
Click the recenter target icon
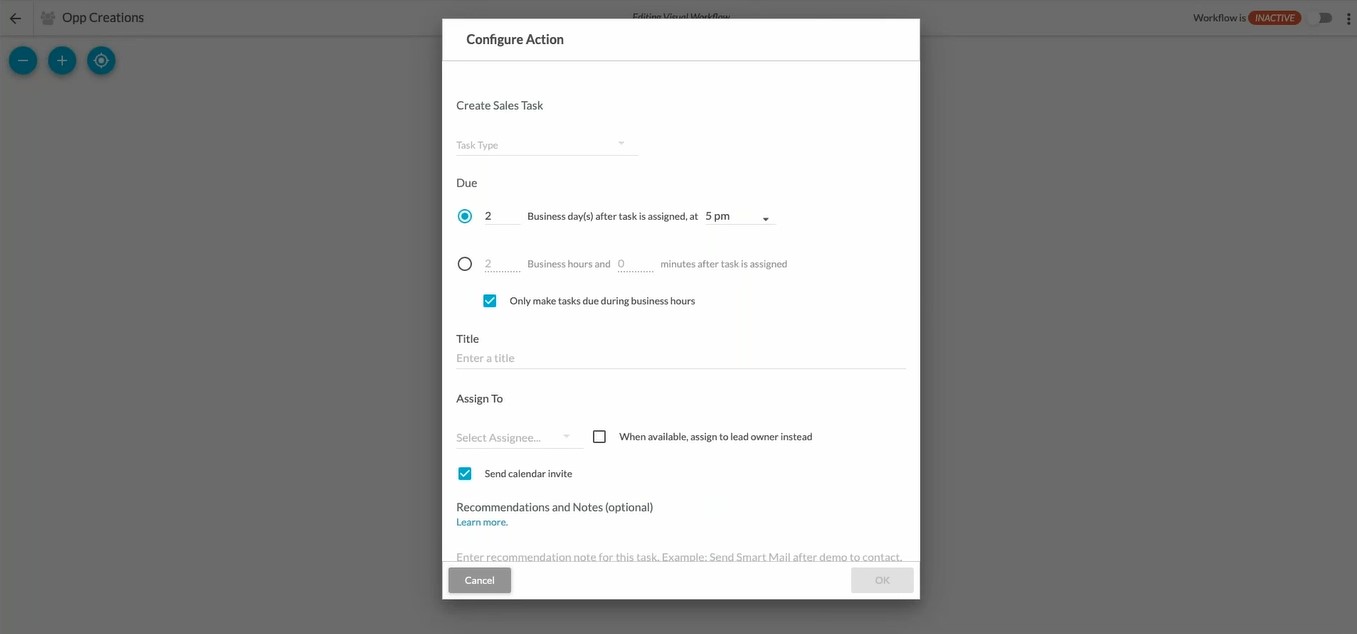(x=101, y=61)
